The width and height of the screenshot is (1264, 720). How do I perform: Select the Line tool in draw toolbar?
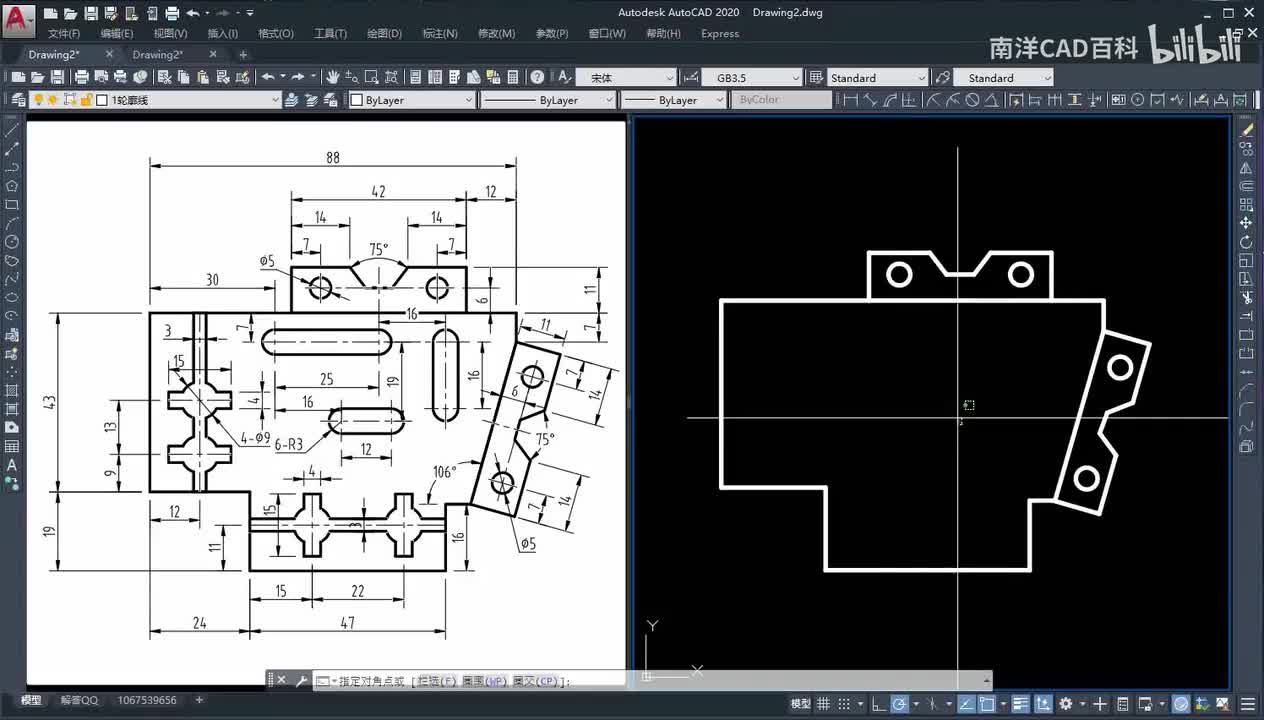[x=12, y=130]
